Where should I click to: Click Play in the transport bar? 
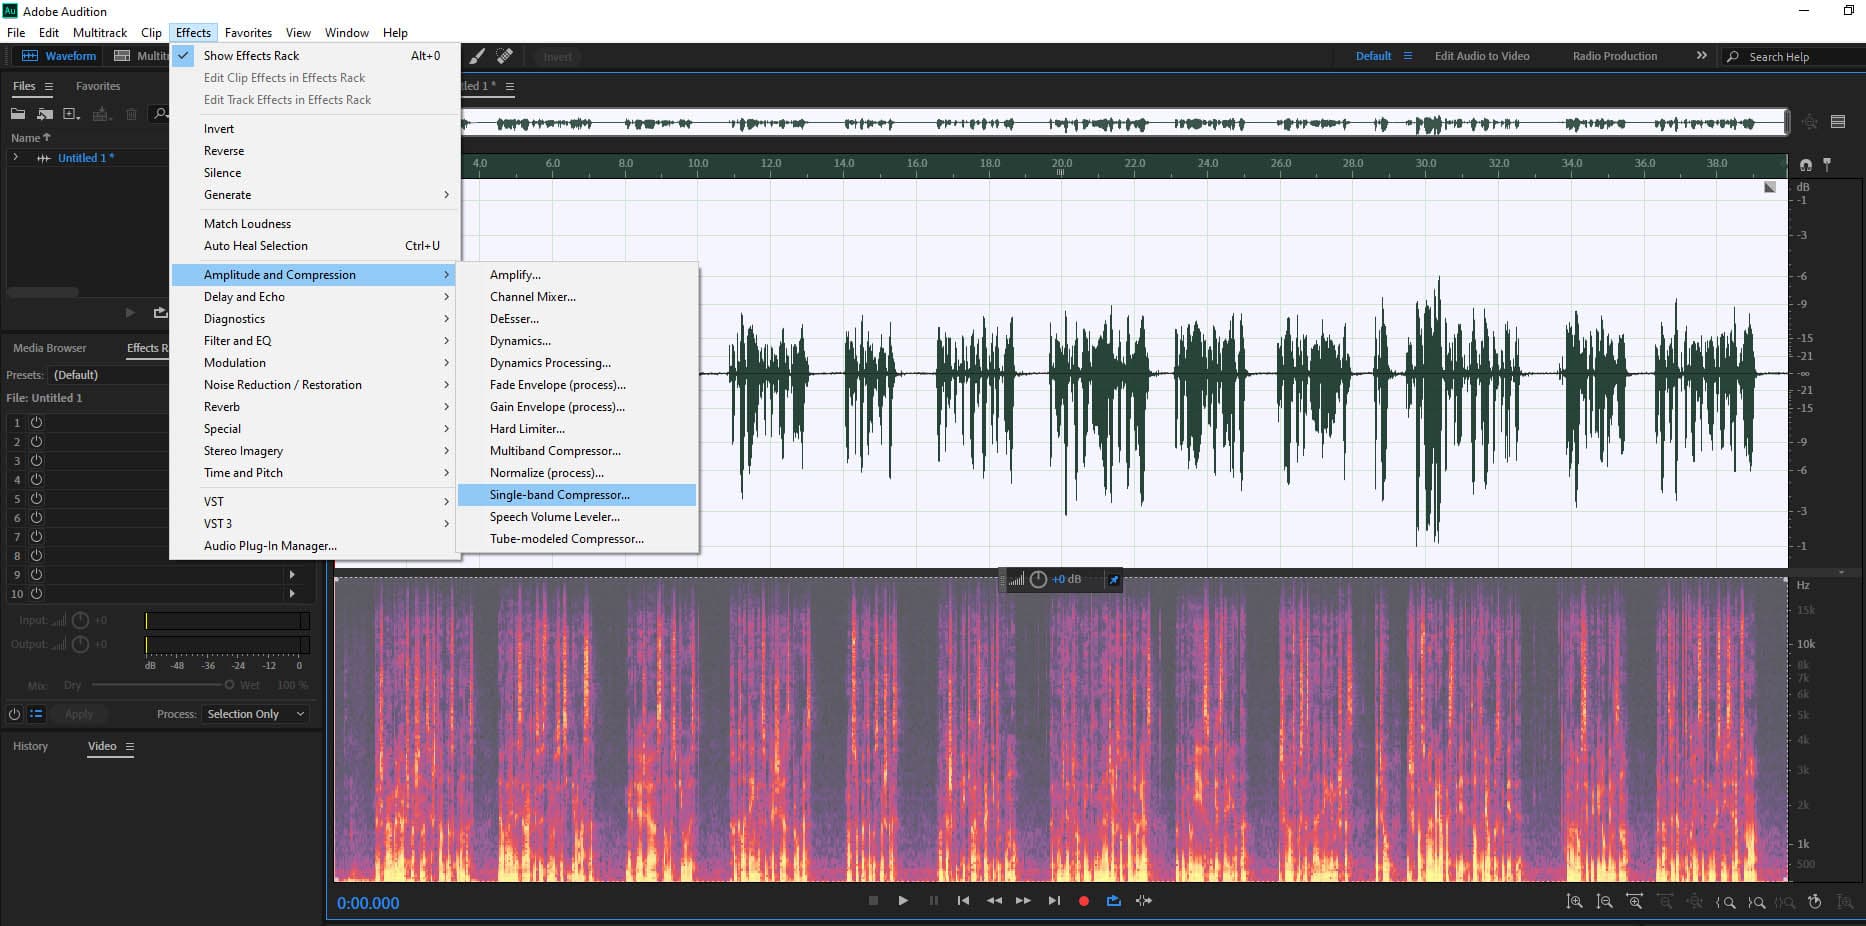click(903, 901)
